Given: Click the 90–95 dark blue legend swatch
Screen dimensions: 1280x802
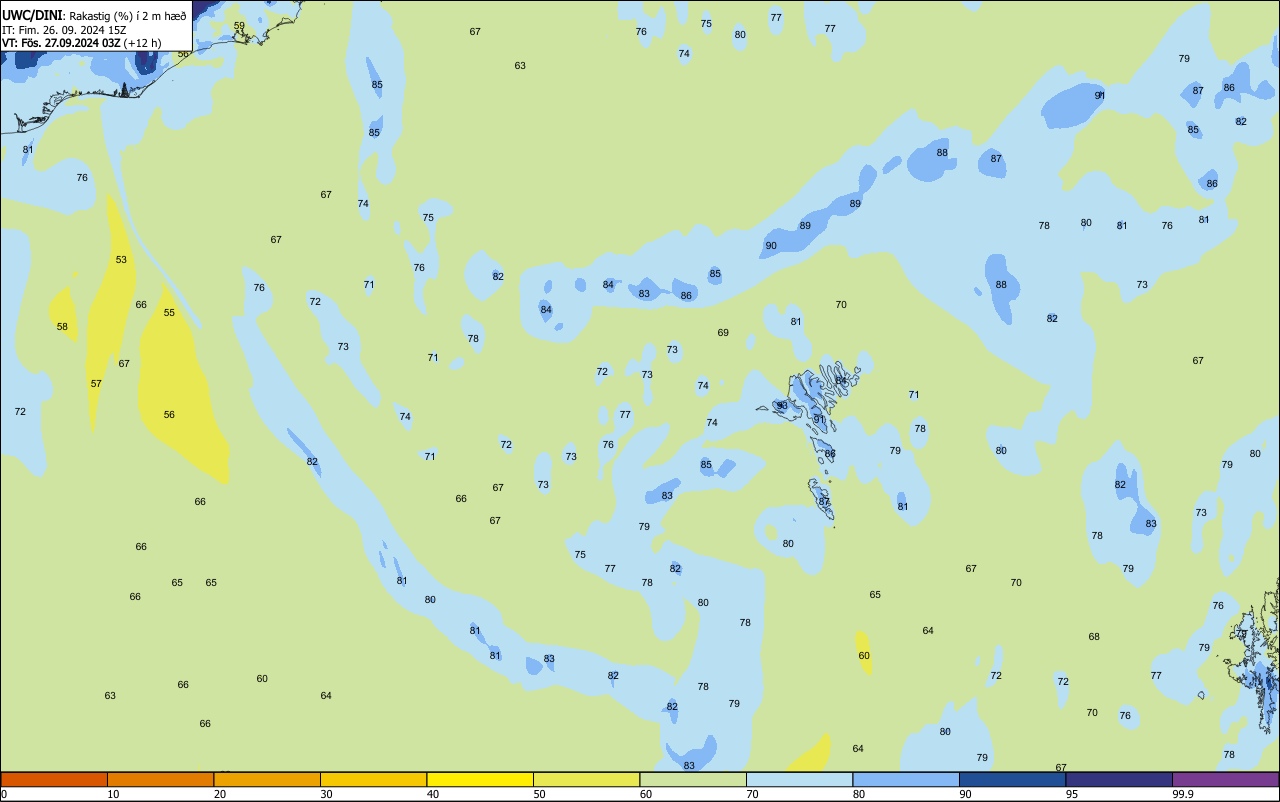Looking at the screenshot, I should point(1012,779).
